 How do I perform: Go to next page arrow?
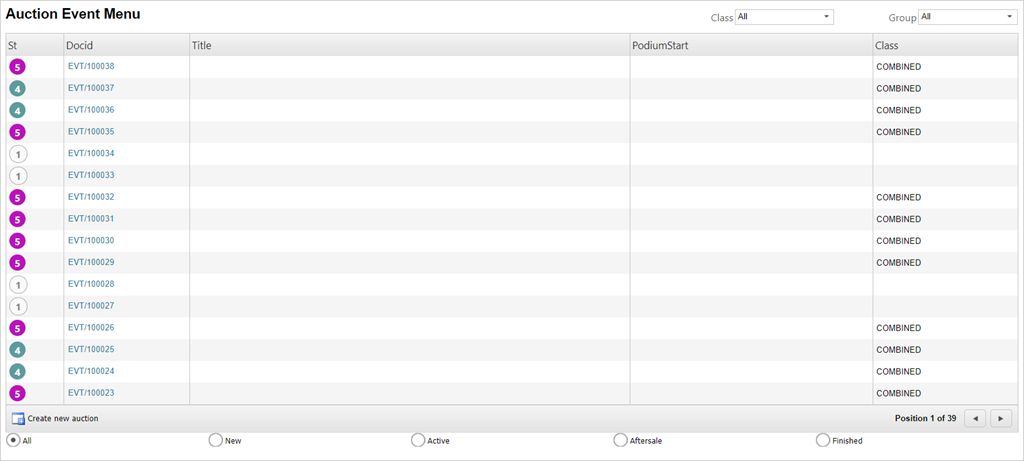point(1001,419)
